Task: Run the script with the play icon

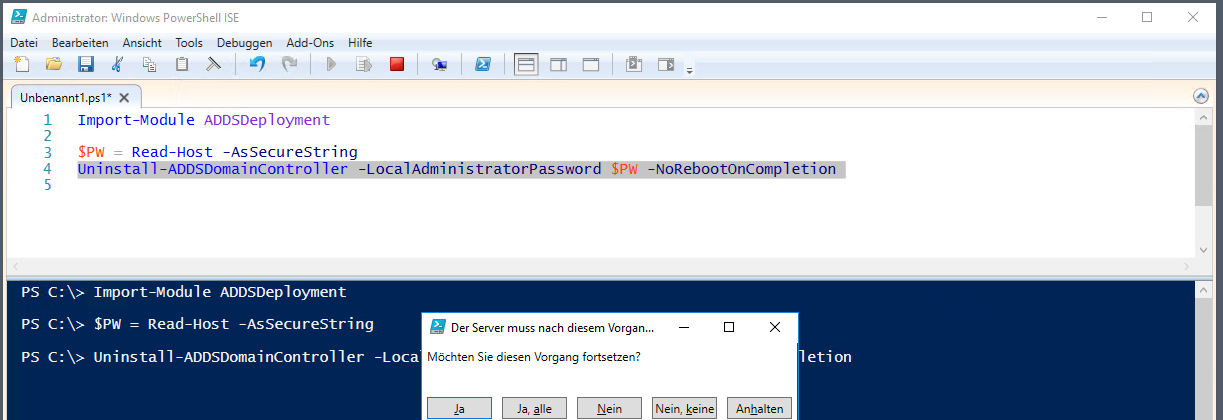Action: tap(332, 65)
